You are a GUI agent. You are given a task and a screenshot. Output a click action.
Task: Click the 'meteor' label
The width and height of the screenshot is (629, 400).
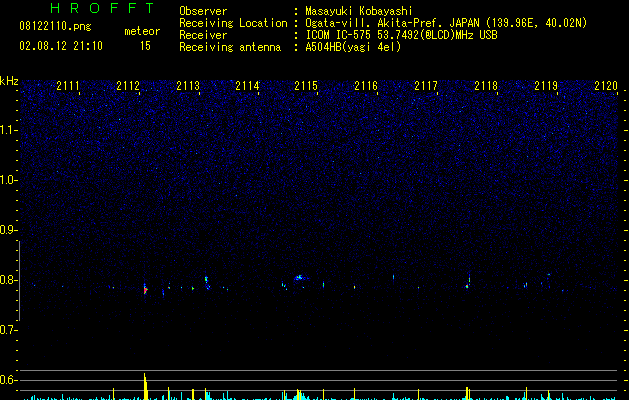[142, 31]
